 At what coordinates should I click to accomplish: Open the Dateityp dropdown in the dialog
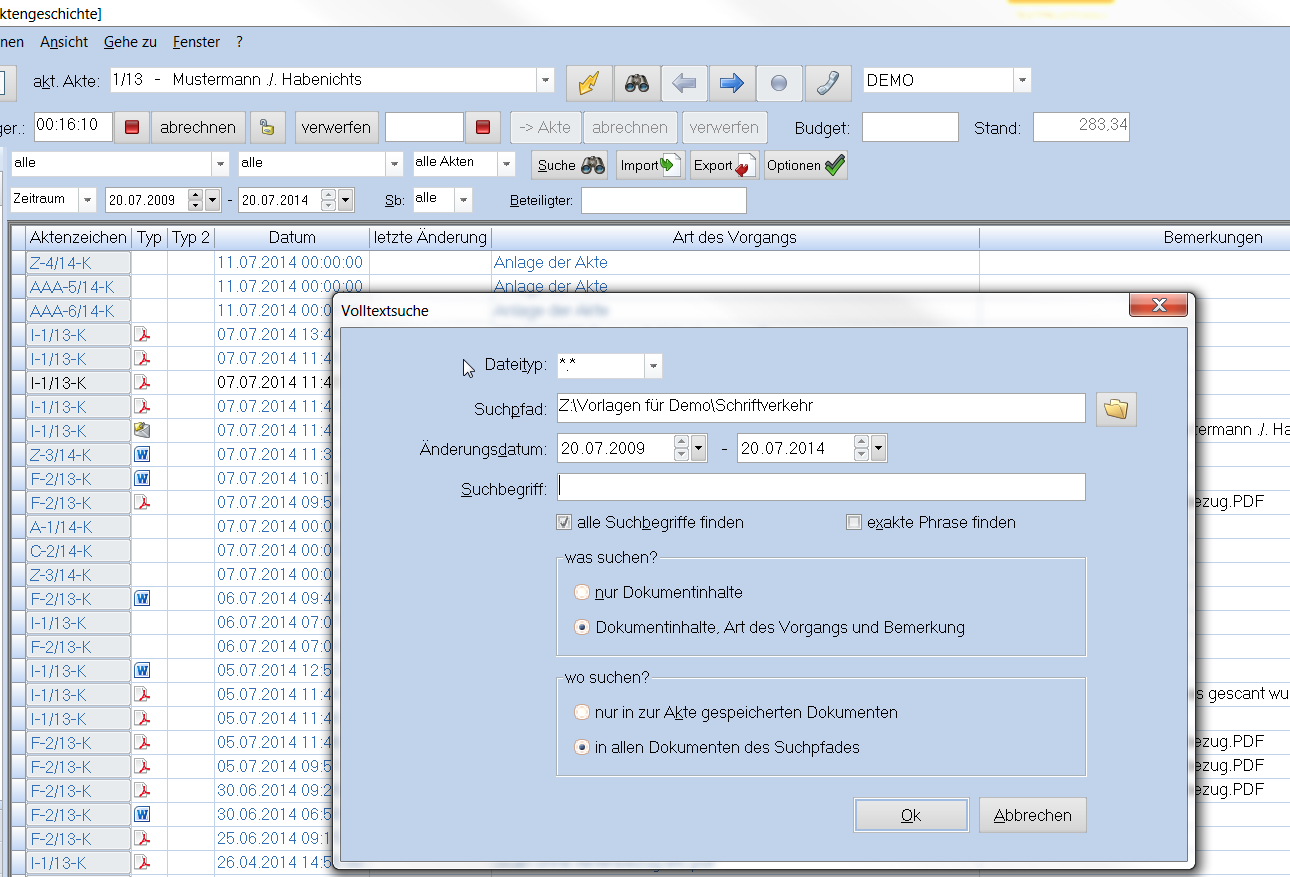click(x=653, y=367)
